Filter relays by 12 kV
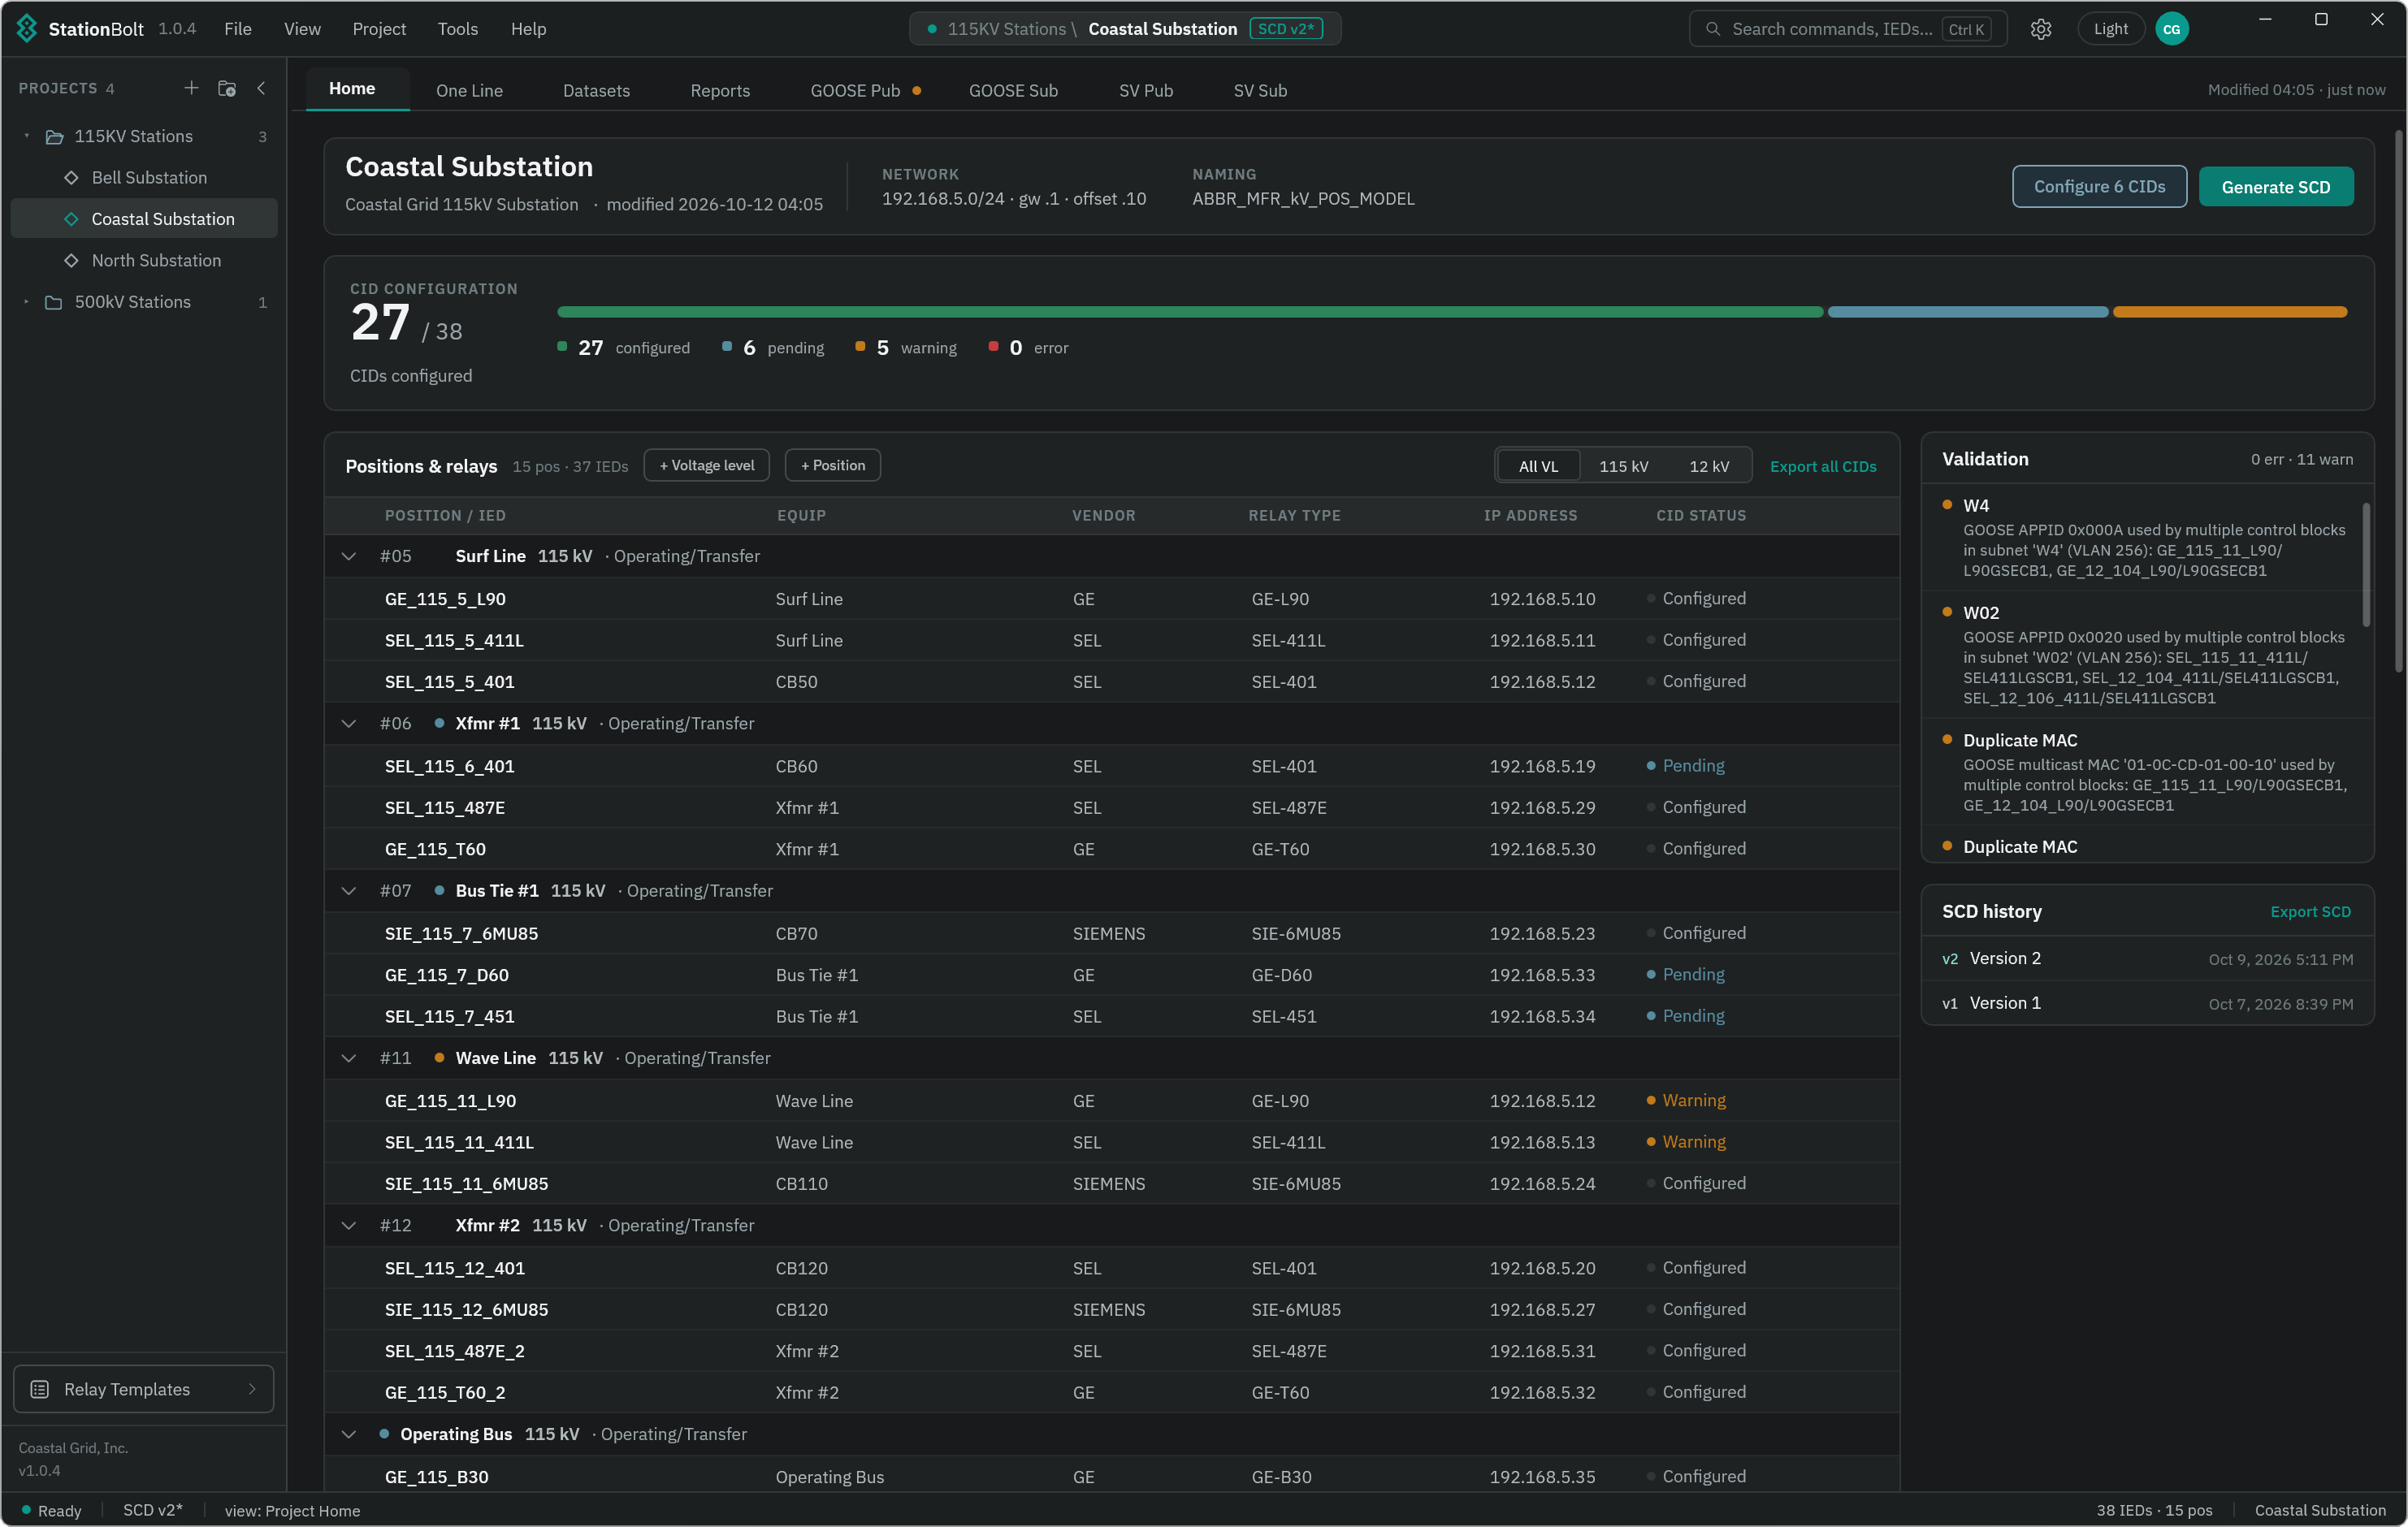Screen dimensions: 2408x1527 pyautogui.click(x=1708, y=466)
